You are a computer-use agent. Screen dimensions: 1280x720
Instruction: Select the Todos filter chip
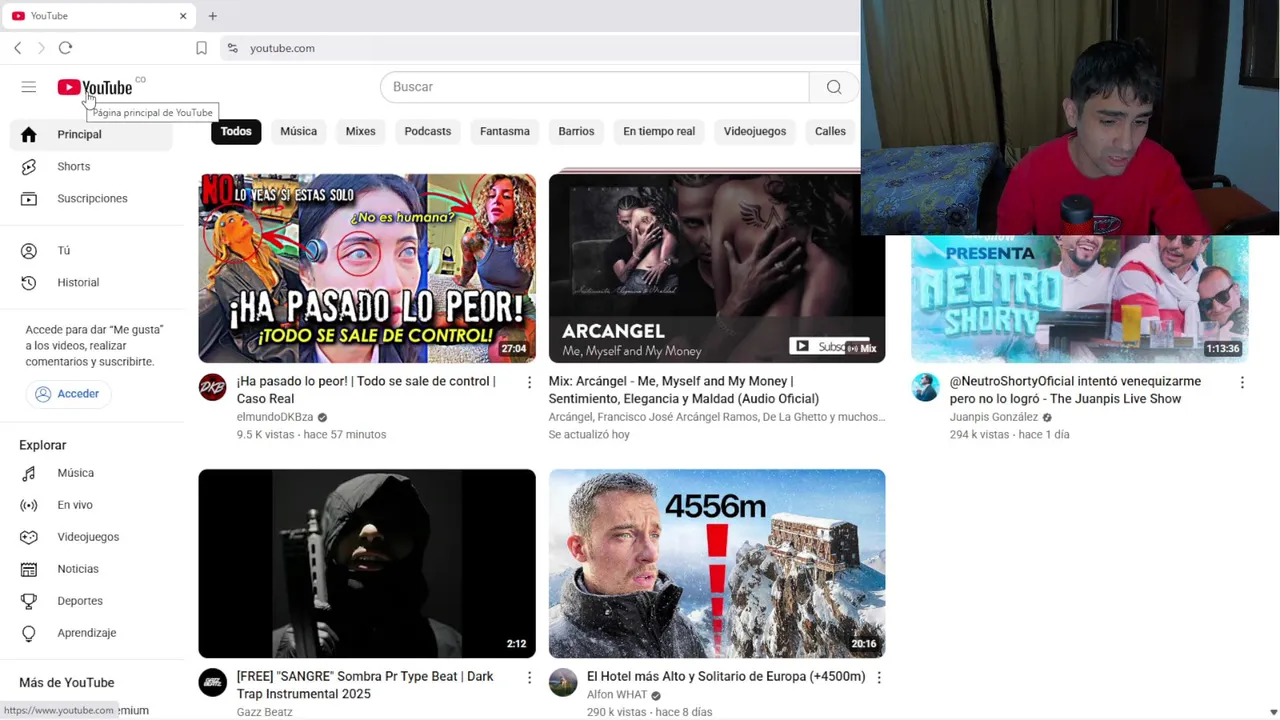[236, 131]
